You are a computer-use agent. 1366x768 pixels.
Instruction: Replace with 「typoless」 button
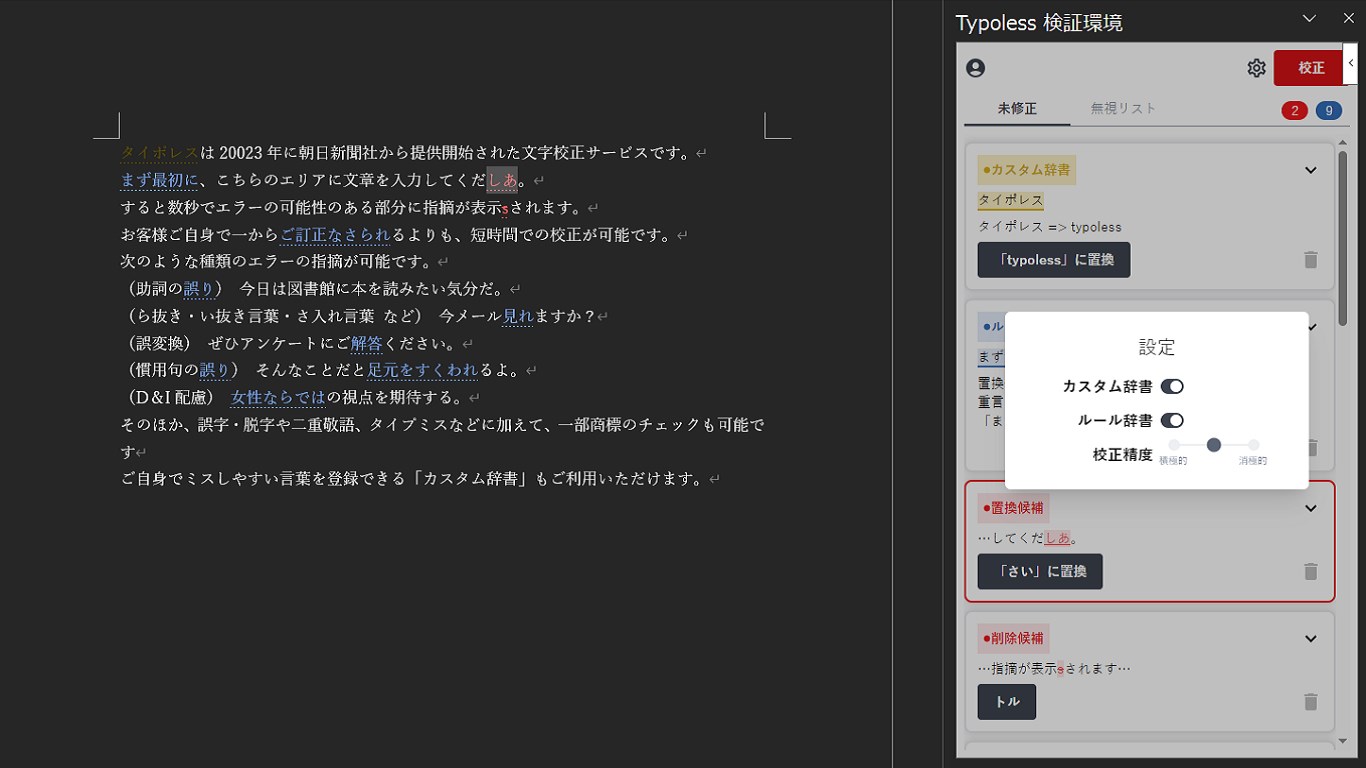(1054, 260)
